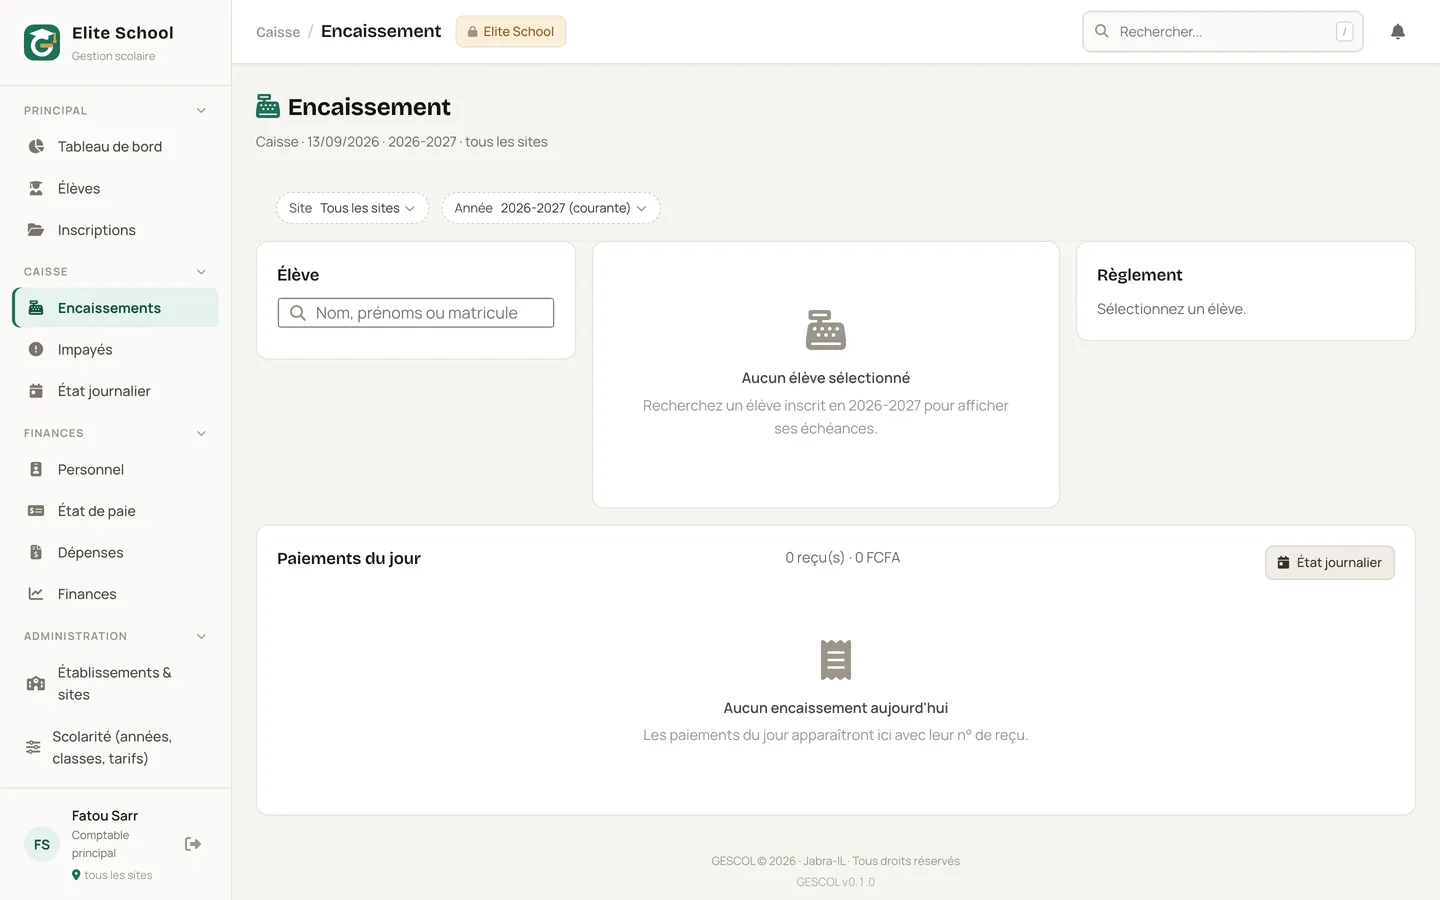This screenshot has width=1440, height=900.
Task: Click the 'Comptable principal' role text
Action: (x=100, y=844)
